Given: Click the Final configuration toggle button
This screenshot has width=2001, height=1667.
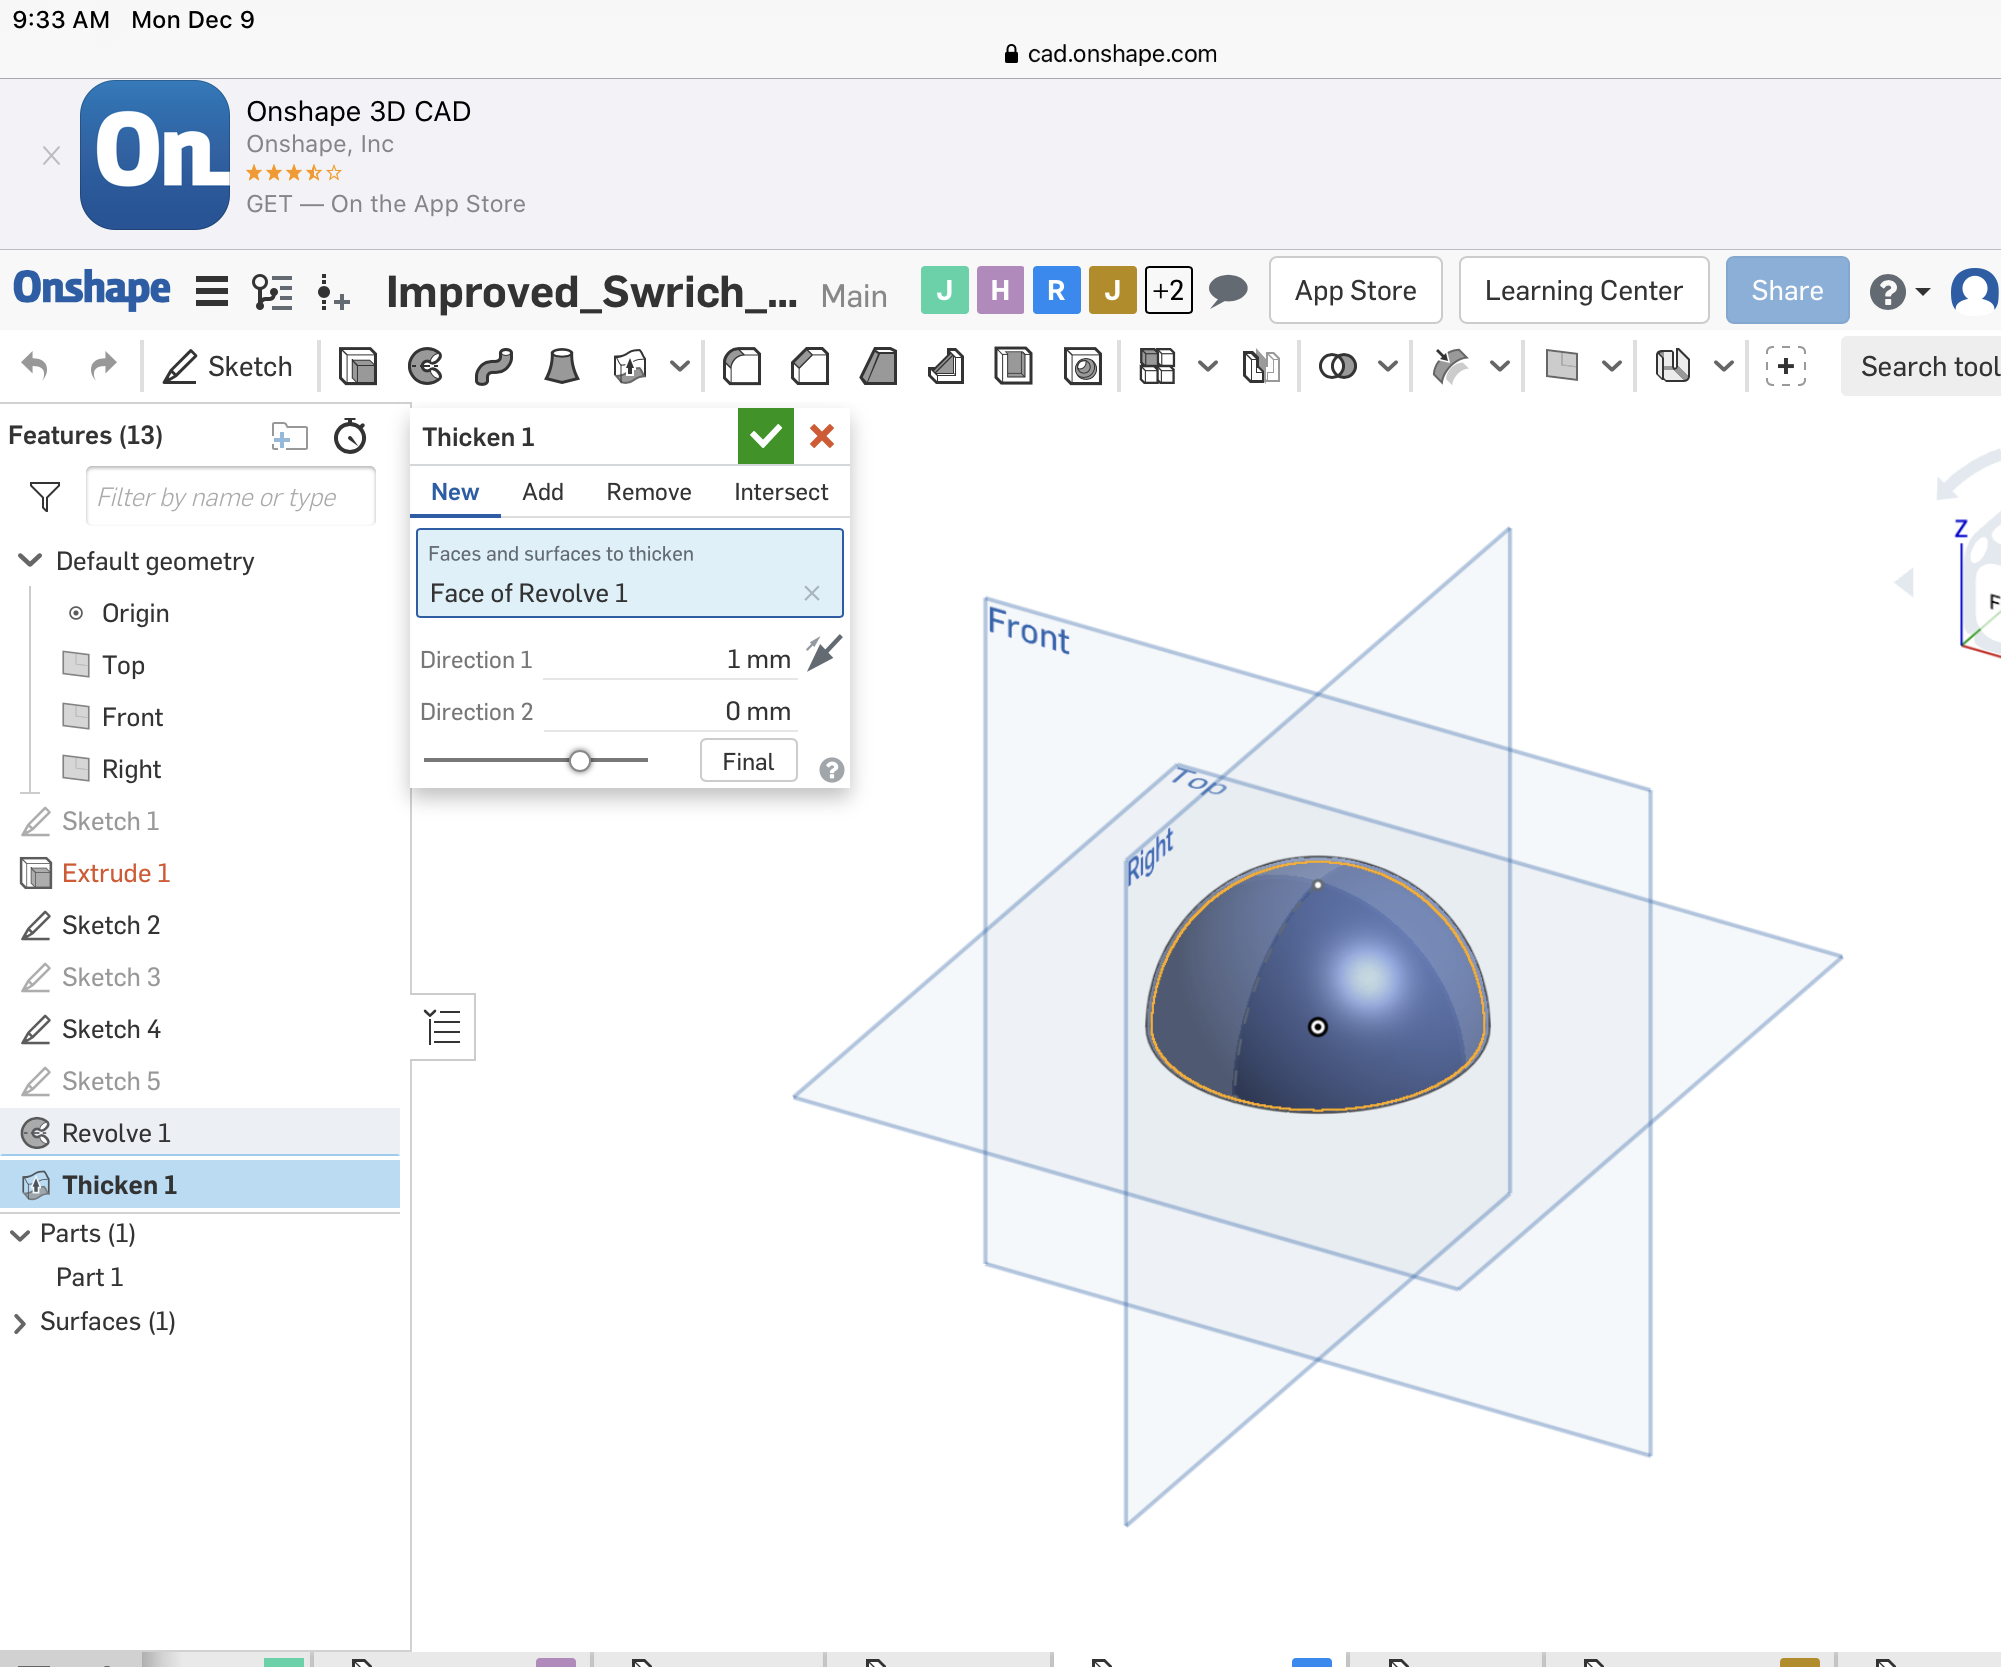Looking at the screenshot, I should click(747, 760).
